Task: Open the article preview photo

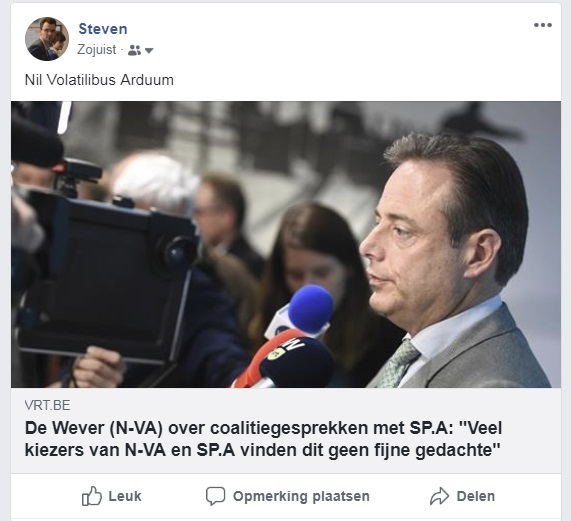Action: pyautogui.click(x=286, y=244)
